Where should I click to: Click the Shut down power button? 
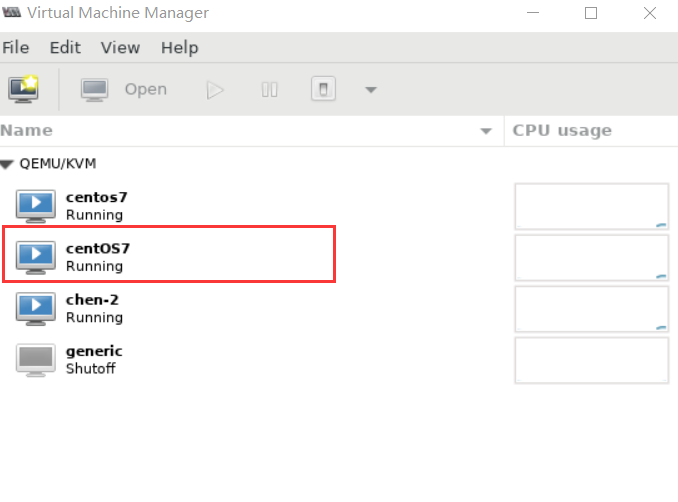tap(323, 89)
